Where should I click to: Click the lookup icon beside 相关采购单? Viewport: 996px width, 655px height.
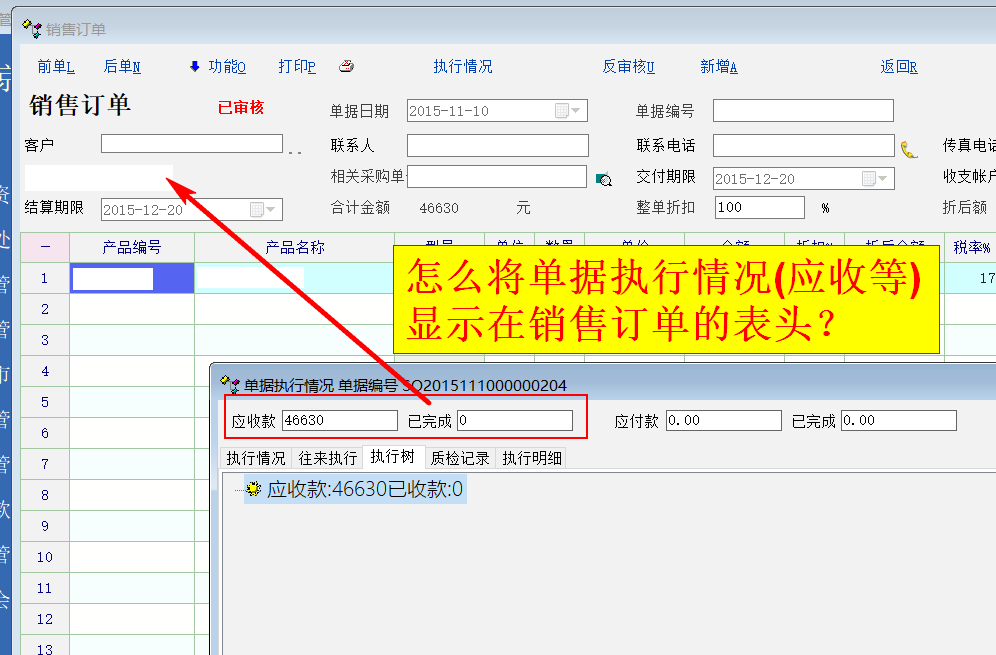(603, 179)
